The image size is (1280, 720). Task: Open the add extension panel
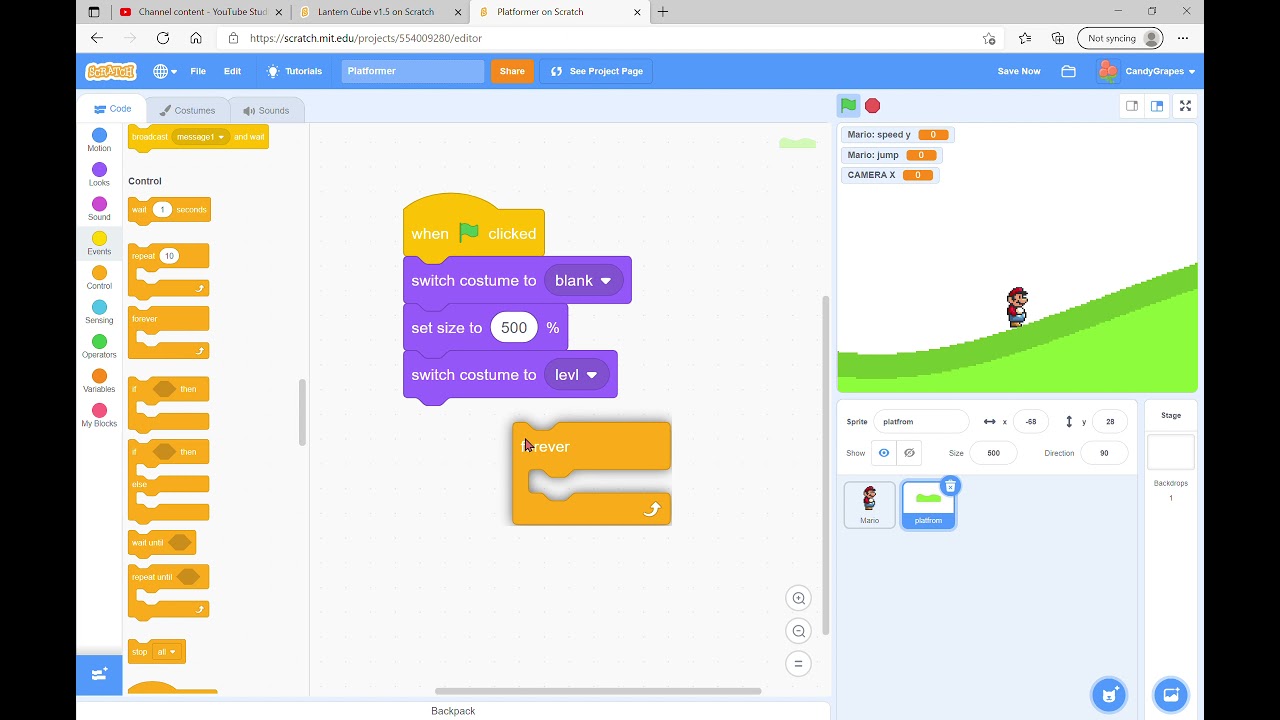click(99, 674)
